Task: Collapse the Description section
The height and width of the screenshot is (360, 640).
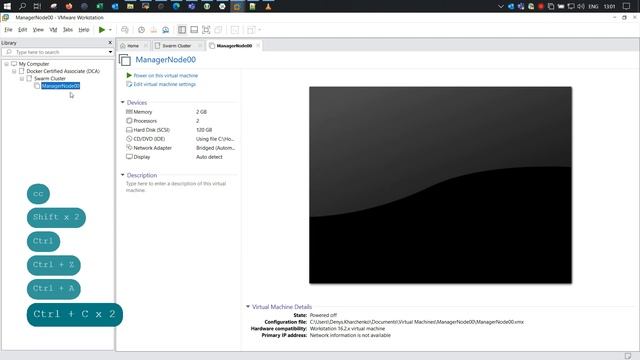Action: tap(122, 175)
